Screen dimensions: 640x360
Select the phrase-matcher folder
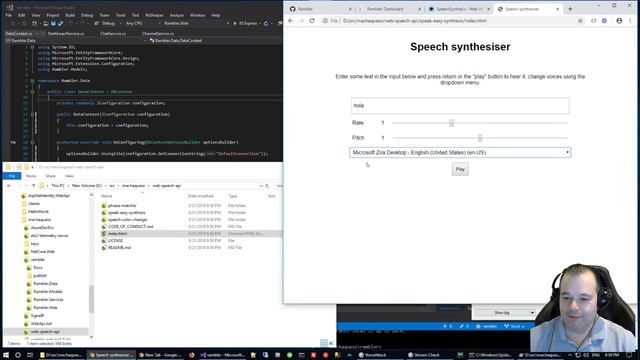click(x=122, y=206)
